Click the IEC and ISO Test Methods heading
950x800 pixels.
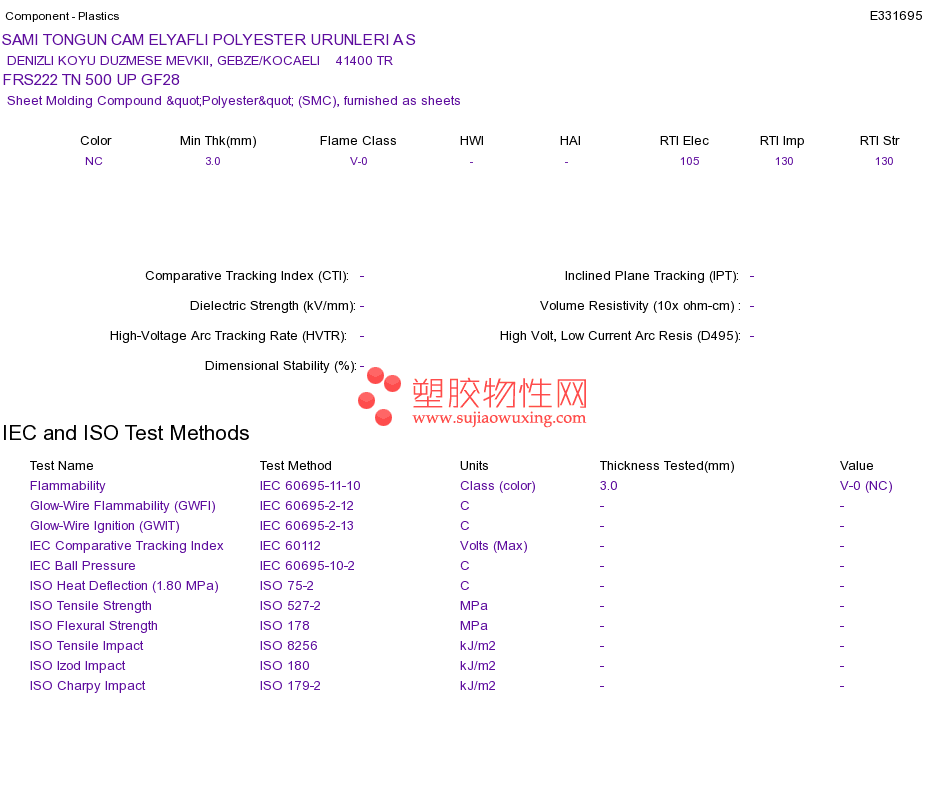point(126,433)
